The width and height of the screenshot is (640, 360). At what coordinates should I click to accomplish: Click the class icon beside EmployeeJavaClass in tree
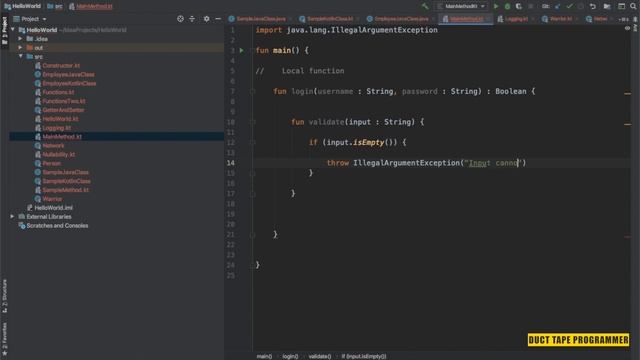(38, 74)
